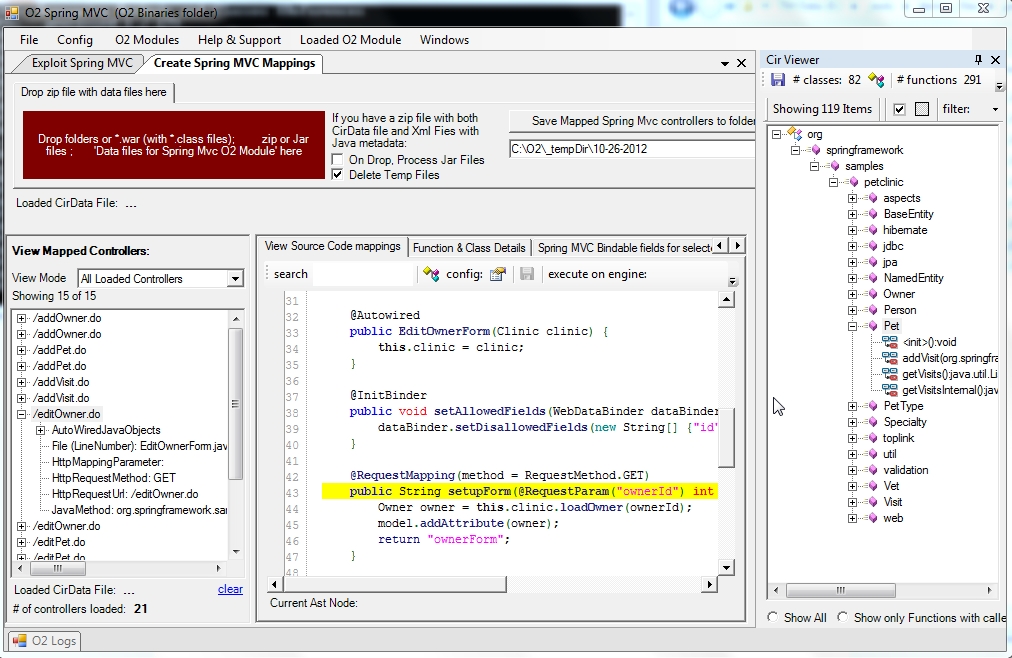This screenshot has width=1012, height=658.
Task: Click the 'org' root node icon
Action: pos(795,134)
